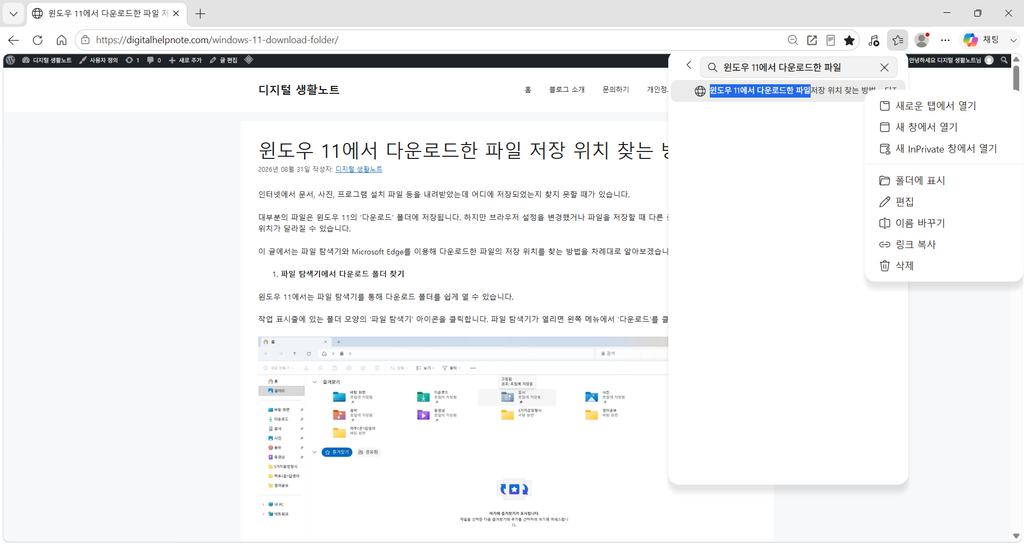1024x544 pixels.
Task: Select 링크 복사 in the context menu
Action: point(944,244)
